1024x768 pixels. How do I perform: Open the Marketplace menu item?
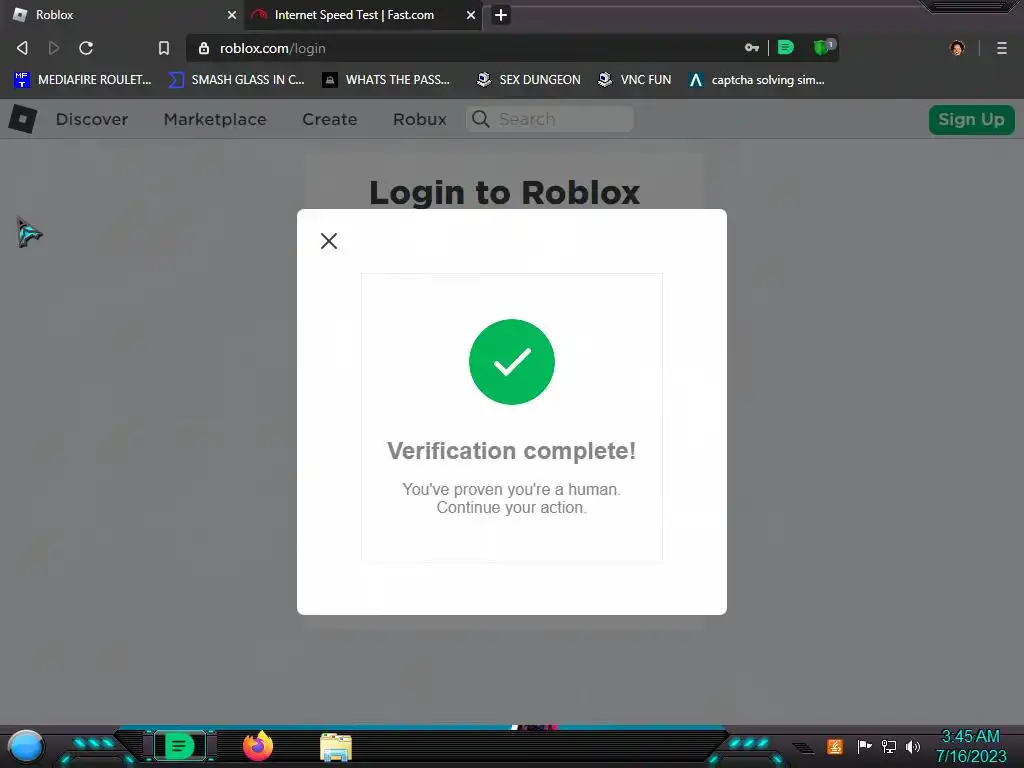click(x=215, y=120)
